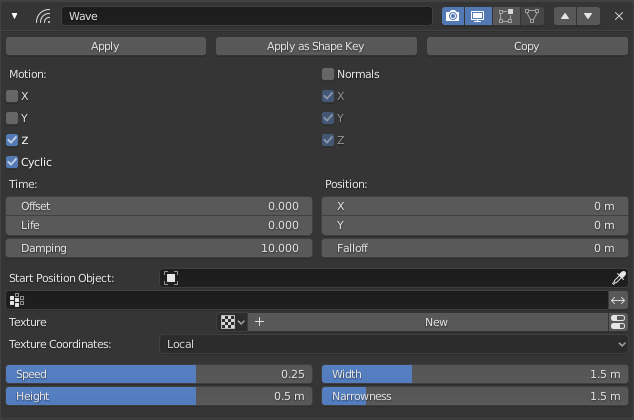Click the New texture button
Screen dimensions: 634x420
(x=428, y=322)
